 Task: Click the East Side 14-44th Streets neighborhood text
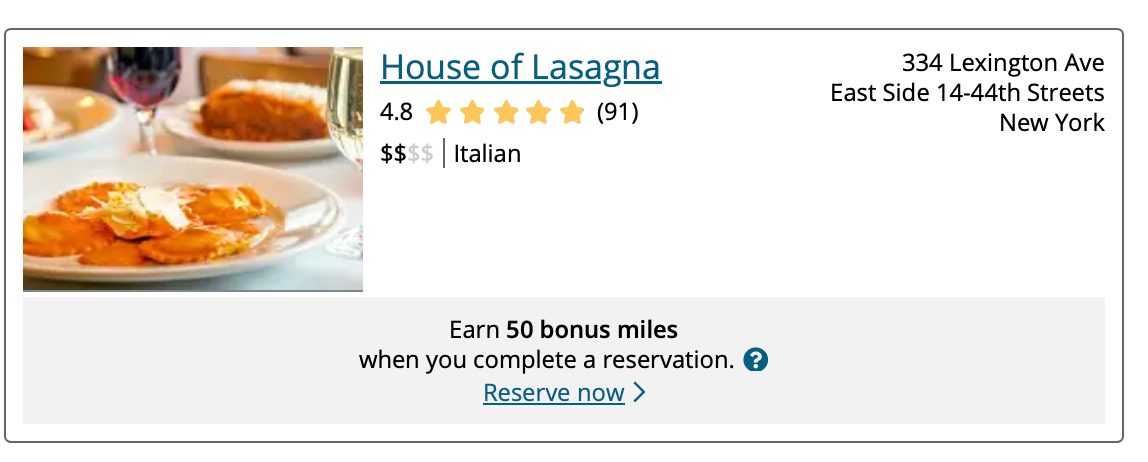click(967, 94)
